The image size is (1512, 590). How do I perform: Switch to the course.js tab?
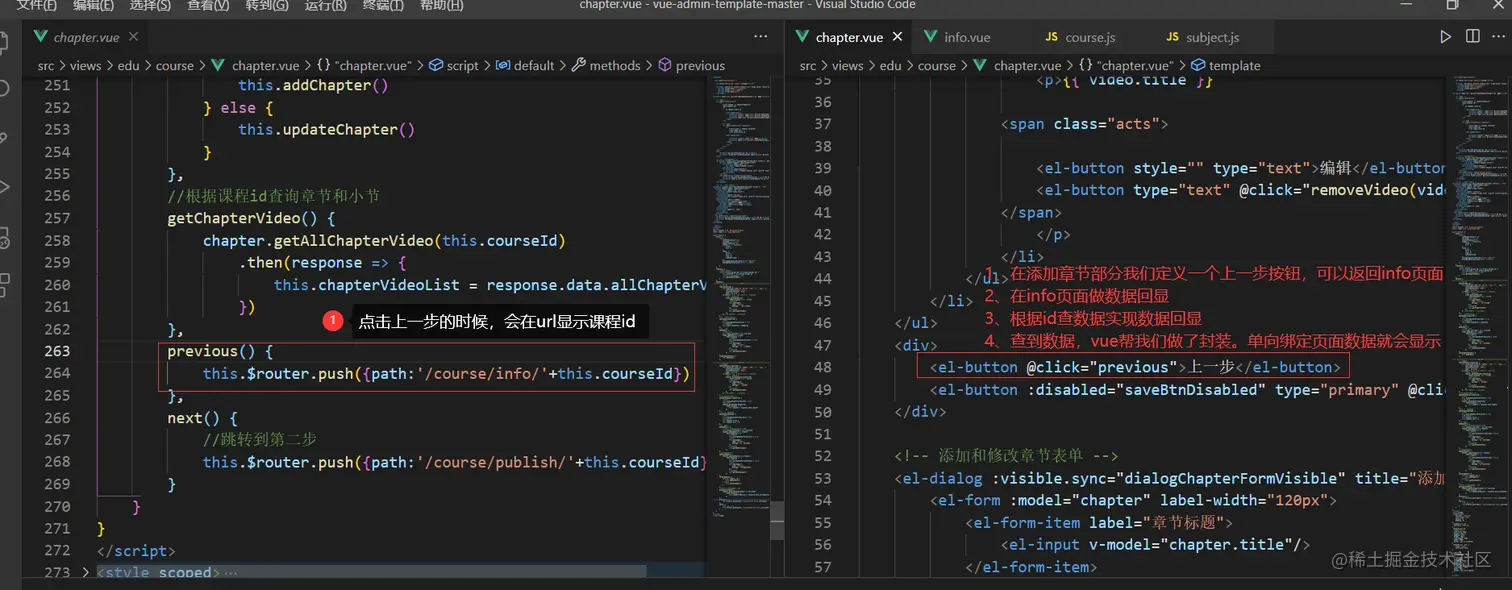[1089, 37]
